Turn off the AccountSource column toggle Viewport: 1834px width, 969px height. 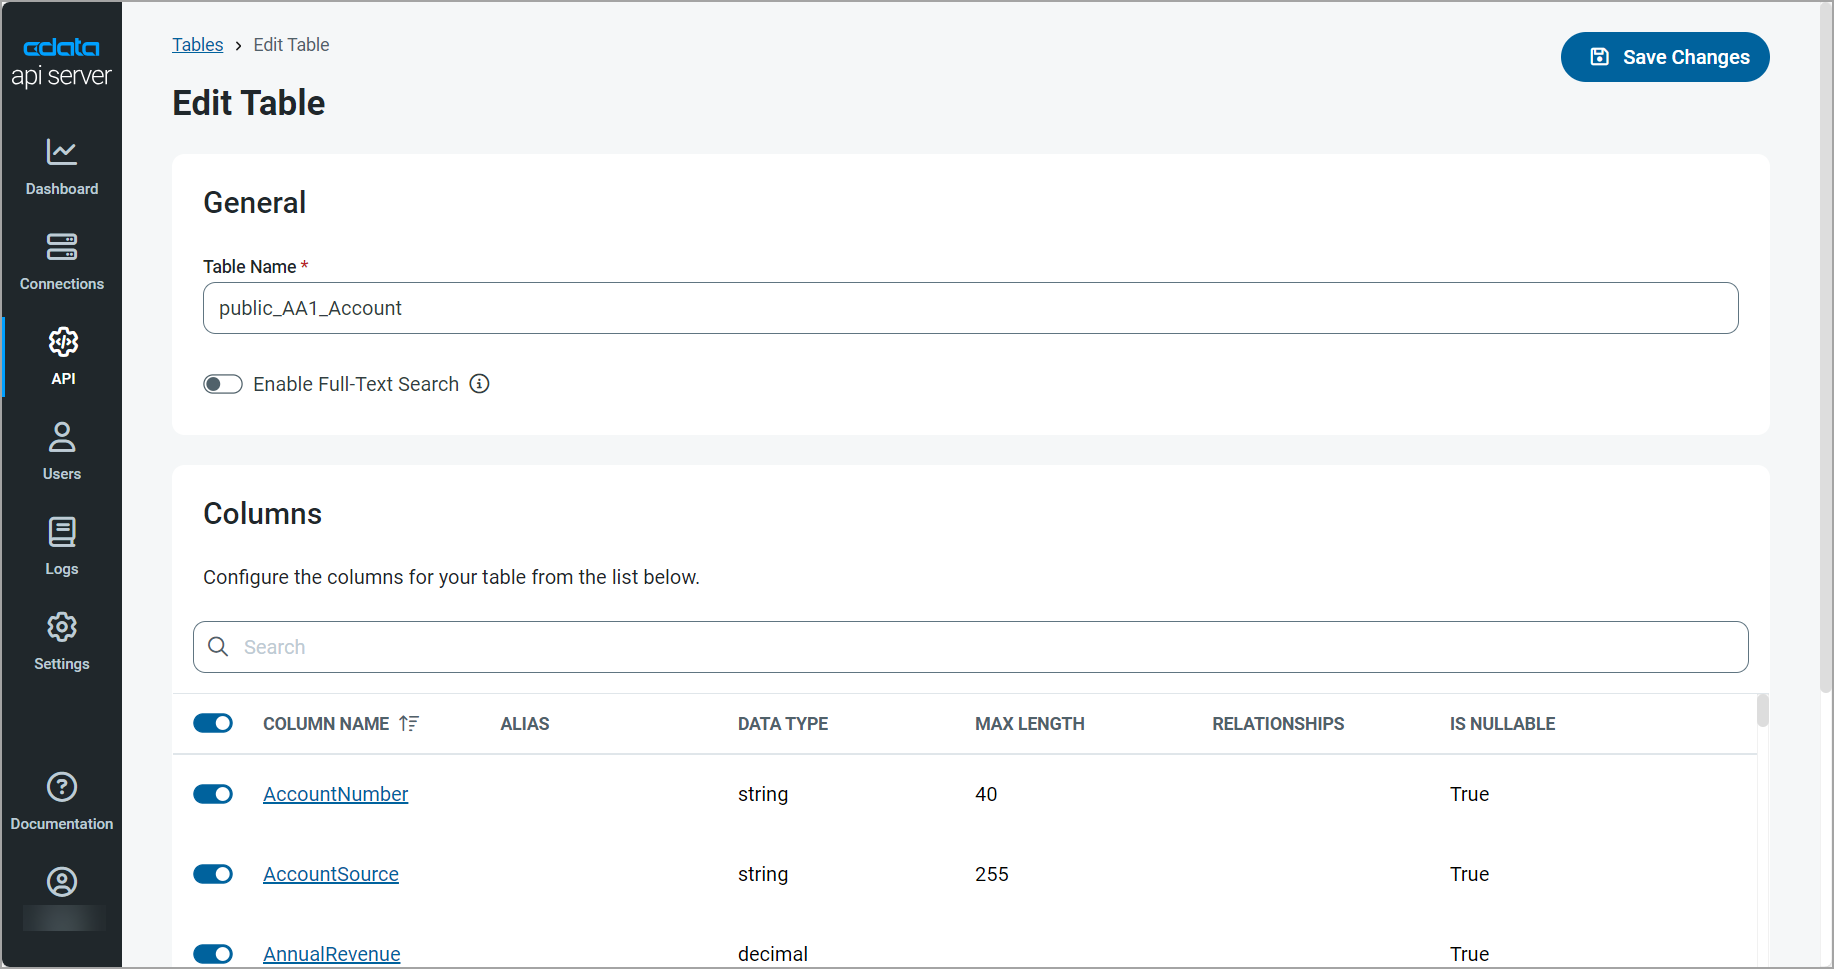213,874
